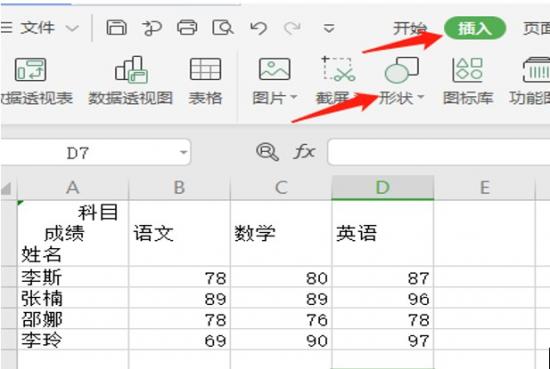550x369 pixels.
Task: Select column E header
Action: (x=484, y=188)
